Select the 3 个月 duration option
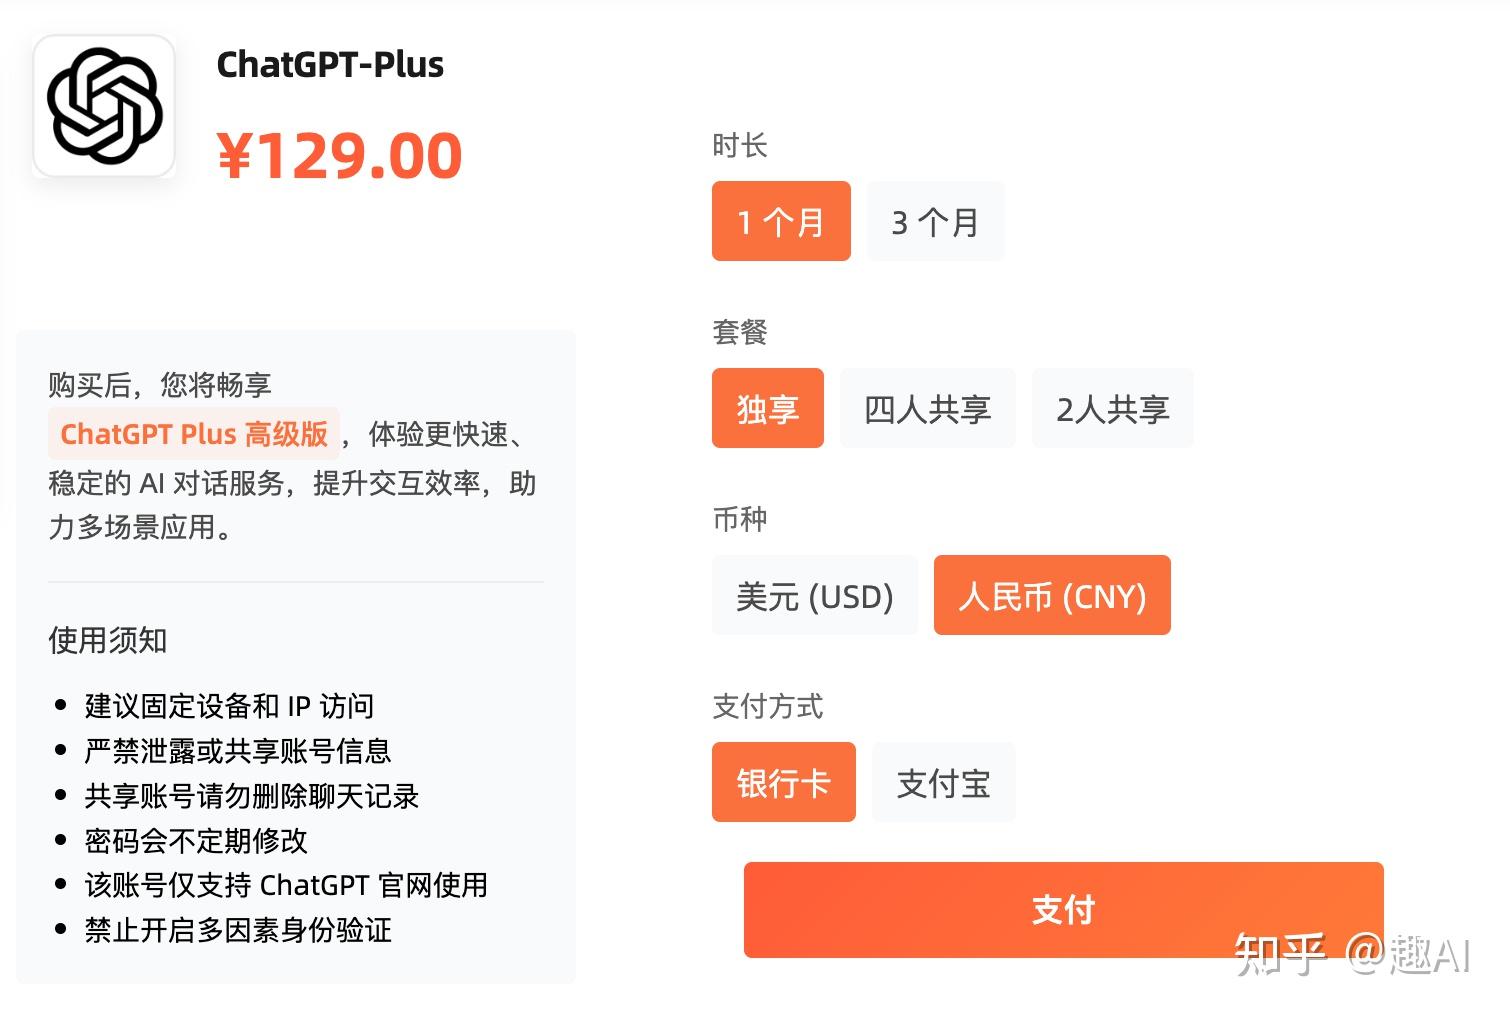Image resolution: width=1510 pixels, height=1018 pixels. pyautogui.click(x=934, y=221)
